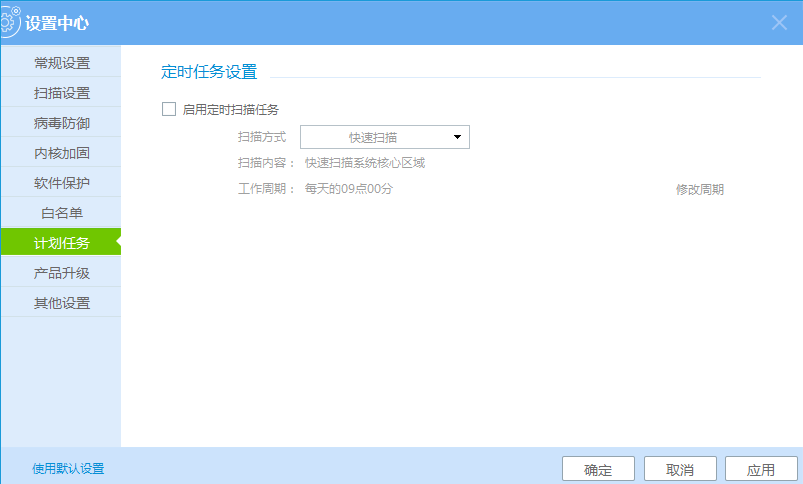This screenshot has height=484, width=803.
Task: Apply changes with the 应用 button
Action: (x=761, y=469)
